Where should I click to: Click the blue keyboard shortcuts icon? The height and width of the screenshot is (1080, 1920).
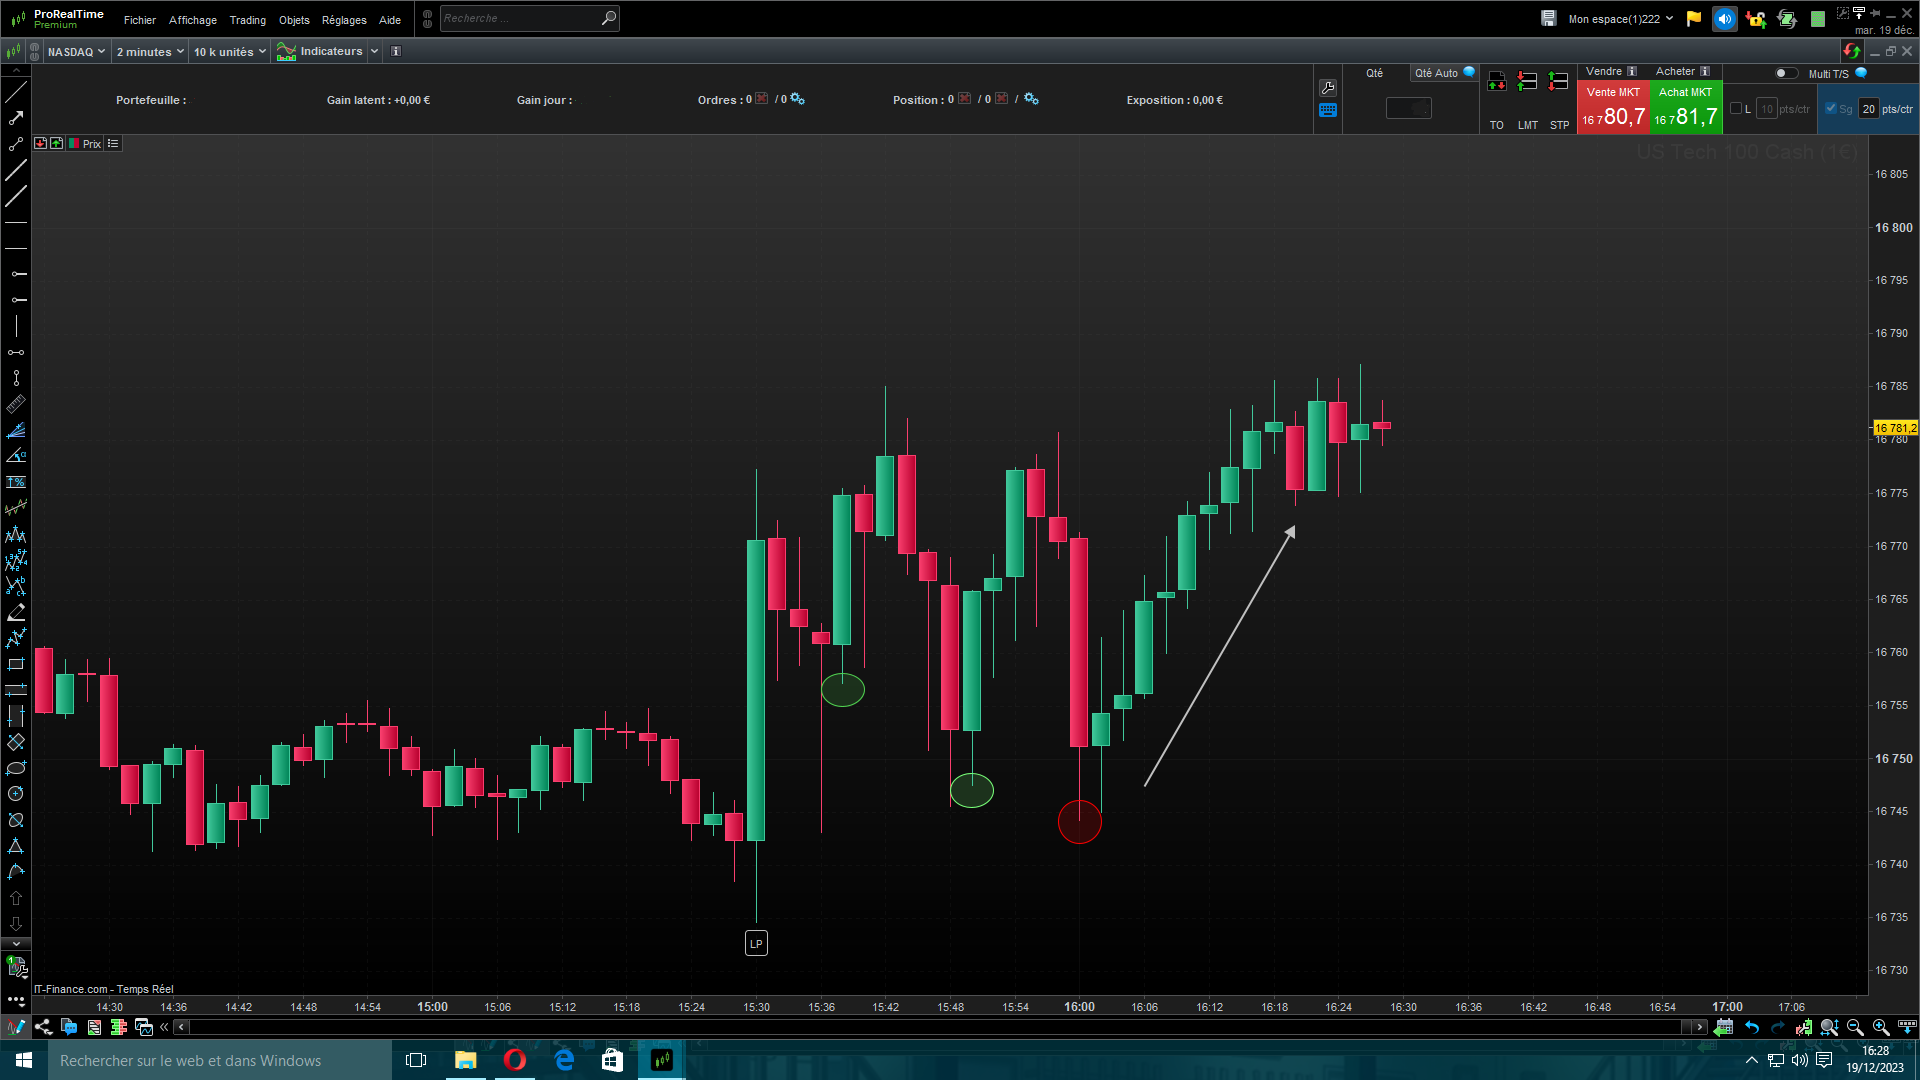(x=1328, y=111)
